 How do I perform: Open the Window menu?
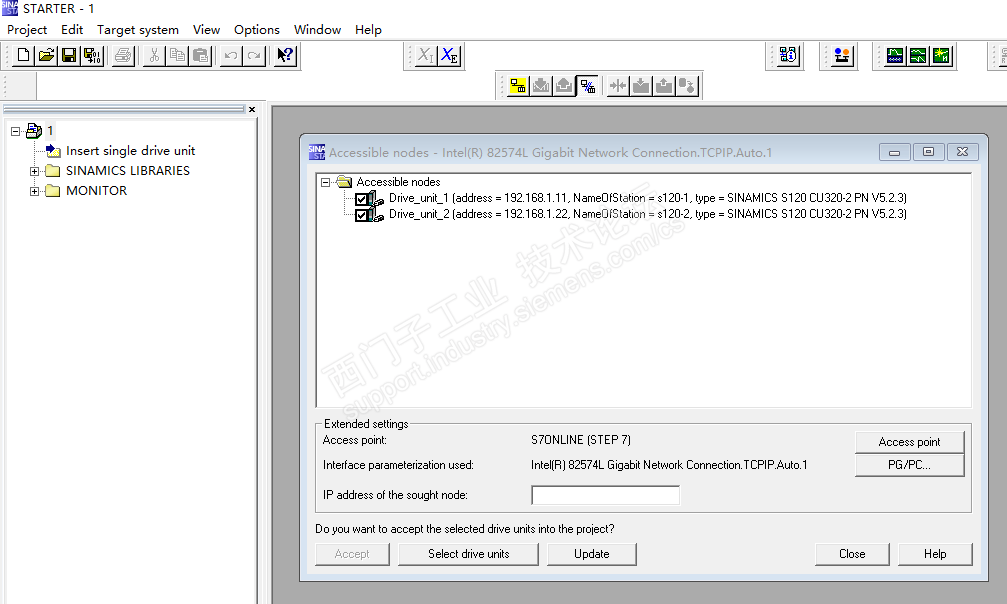tap(317, 30)
